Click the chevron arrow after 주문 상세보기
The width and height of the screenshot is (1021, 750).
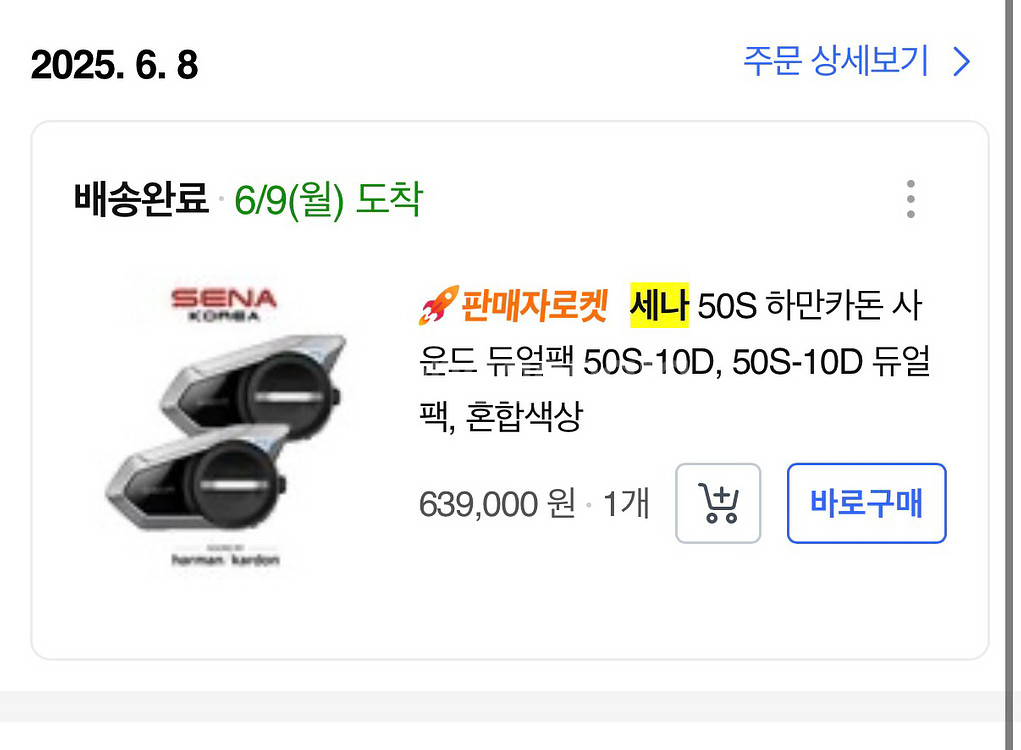coord(962,63)
